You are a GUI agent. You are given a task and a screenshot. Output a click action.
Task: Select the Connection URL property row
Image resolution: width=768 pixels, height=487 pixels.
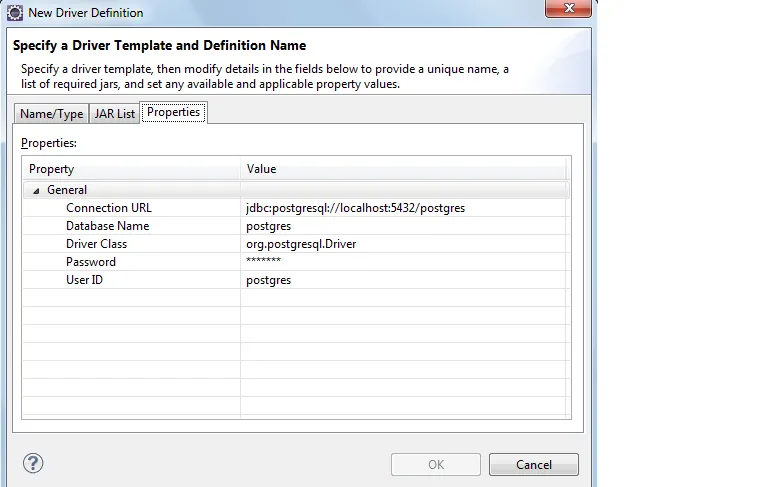109,208
